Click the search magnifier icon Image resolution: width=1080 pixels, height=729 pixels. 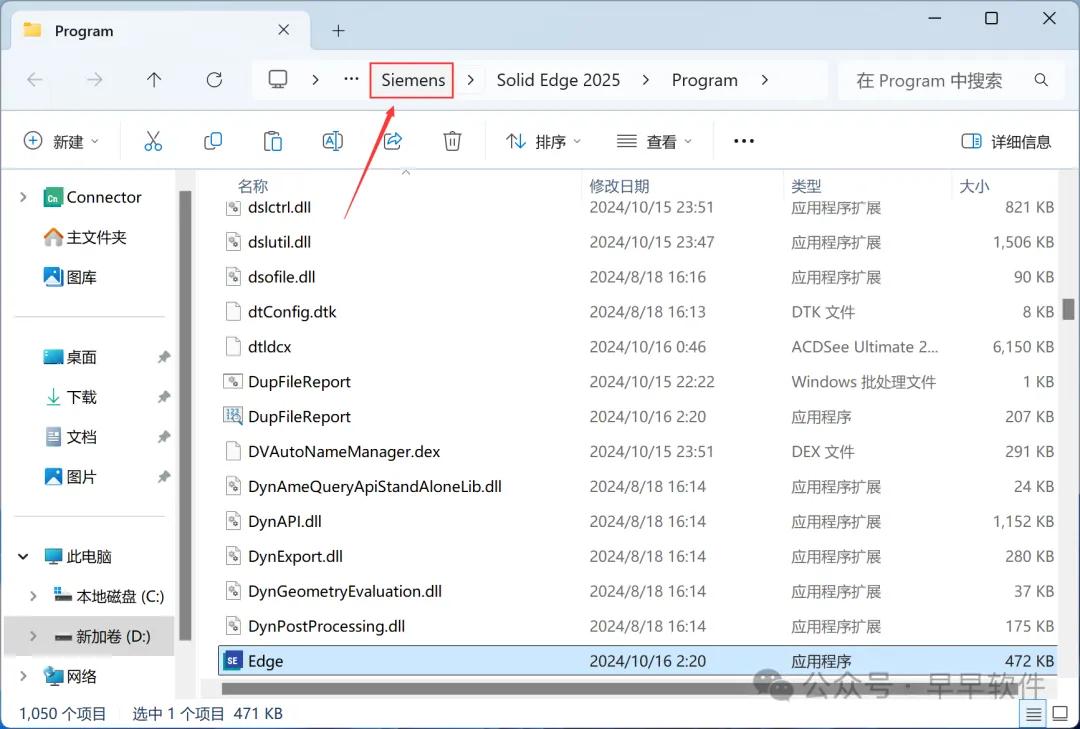click(x=1041, y=80)
